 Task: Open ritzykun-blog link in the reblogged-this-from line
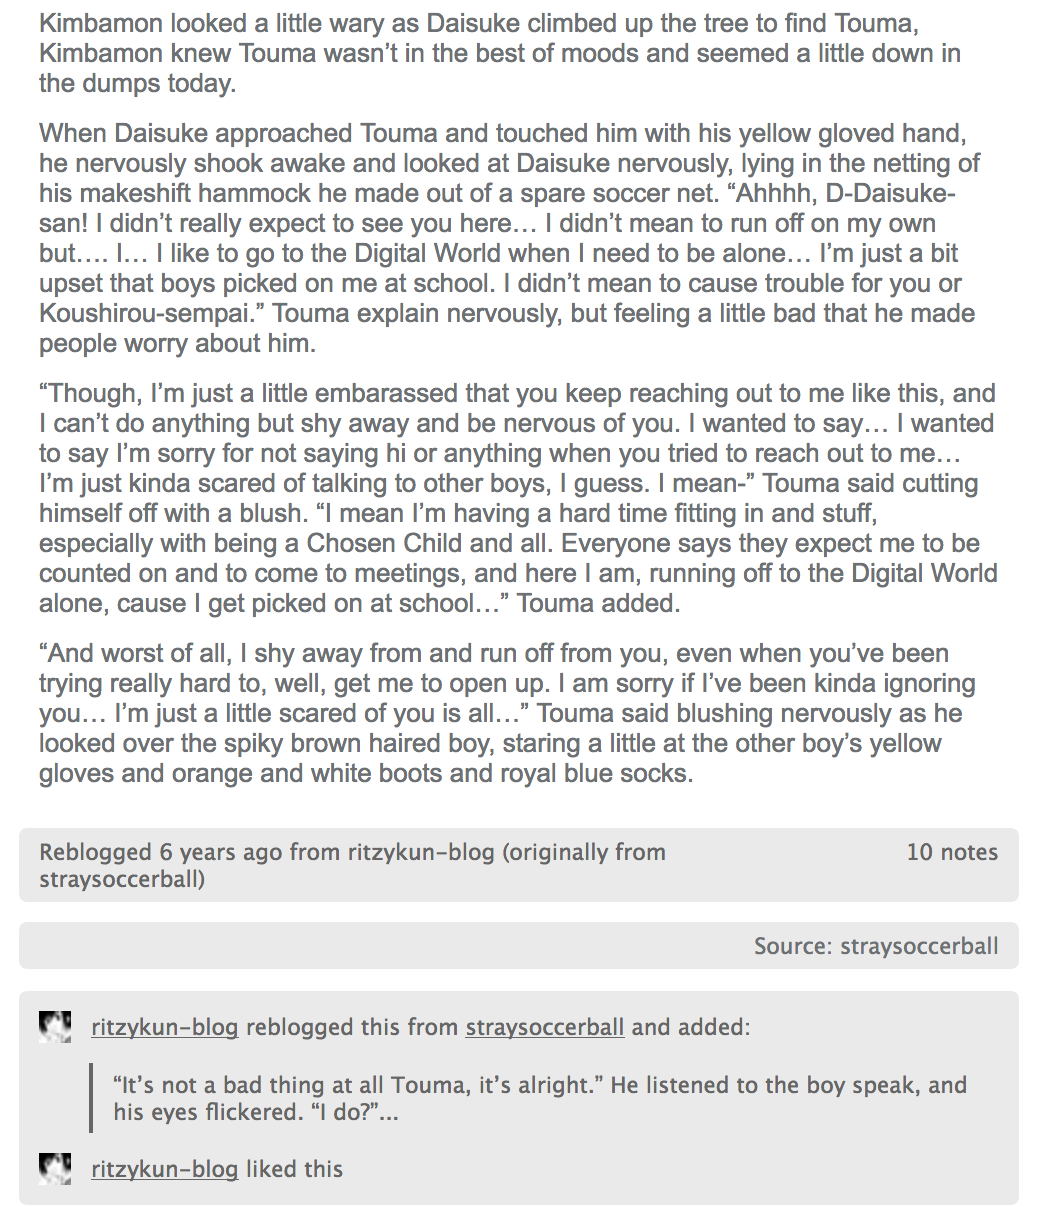click(164, 1027)
